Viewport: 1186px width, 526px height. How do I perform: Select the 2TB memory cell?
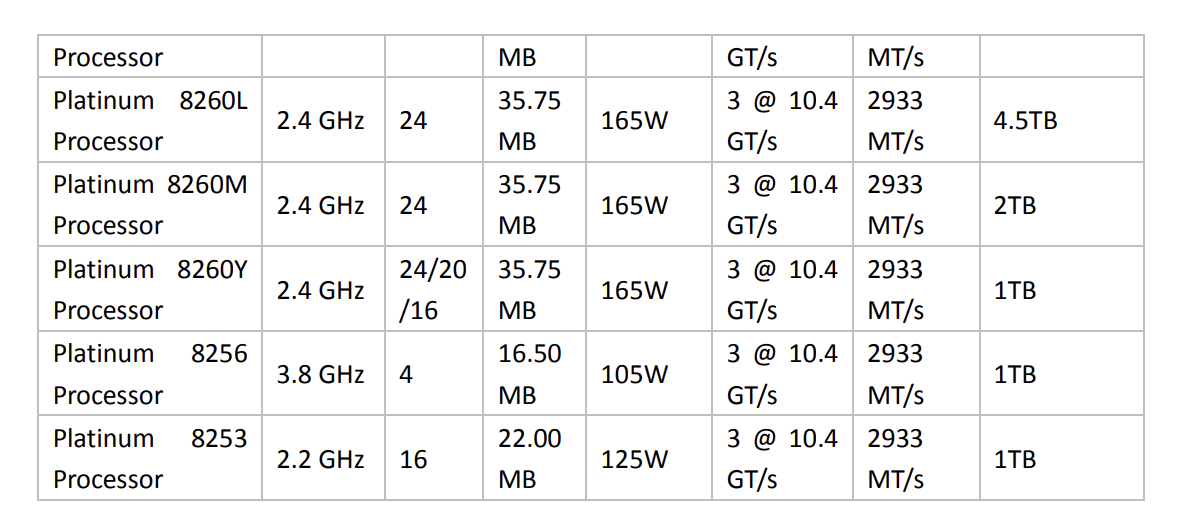pos(1015,206)
